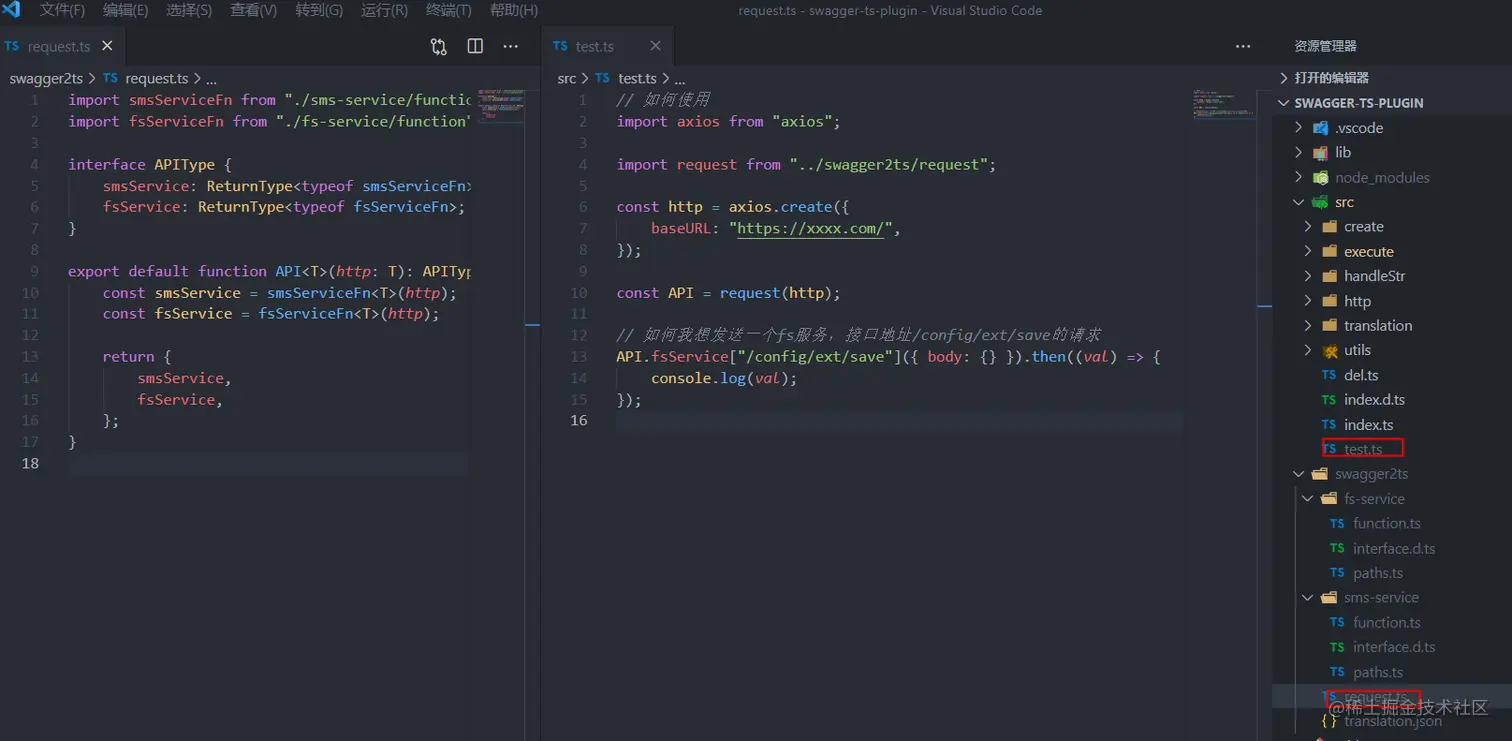Close the test.ts tab
Viewport: 1512px width, 741px height.
(x=656, y=46)
